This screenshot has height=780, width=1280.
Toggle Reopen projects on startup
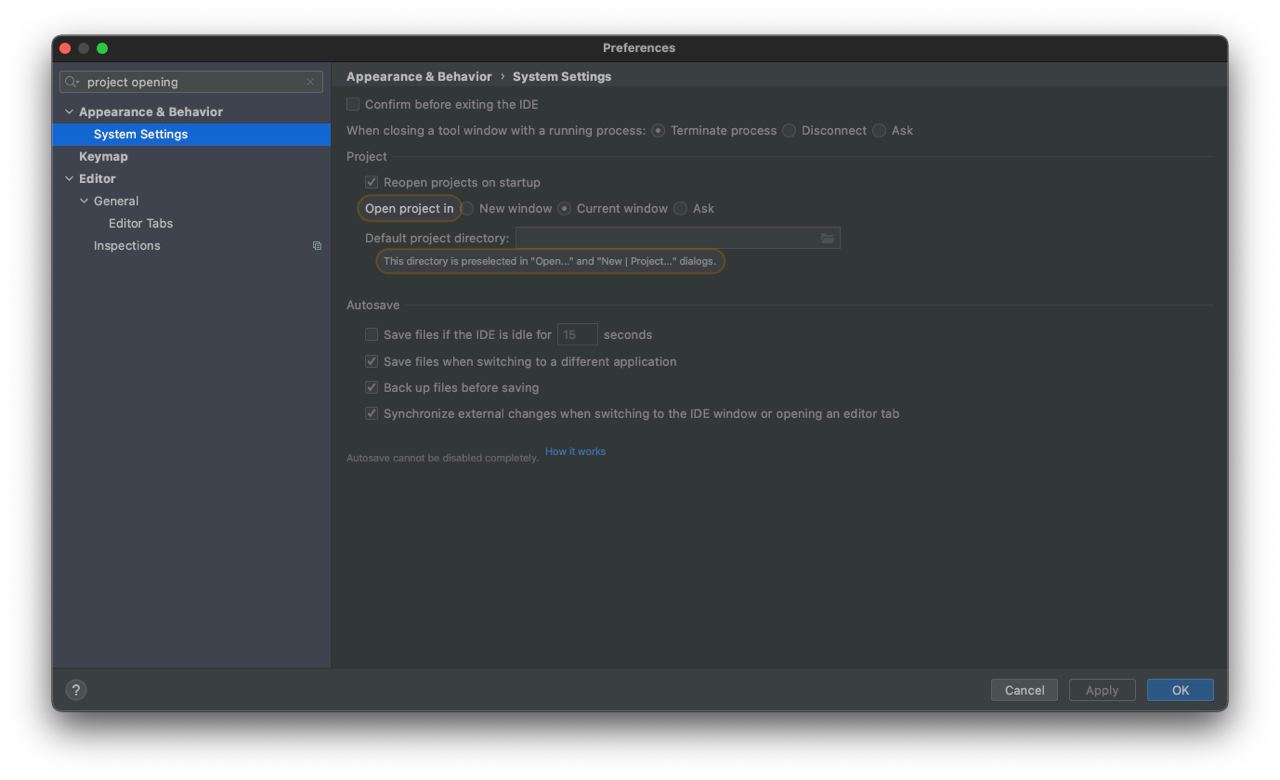[371, 182]
